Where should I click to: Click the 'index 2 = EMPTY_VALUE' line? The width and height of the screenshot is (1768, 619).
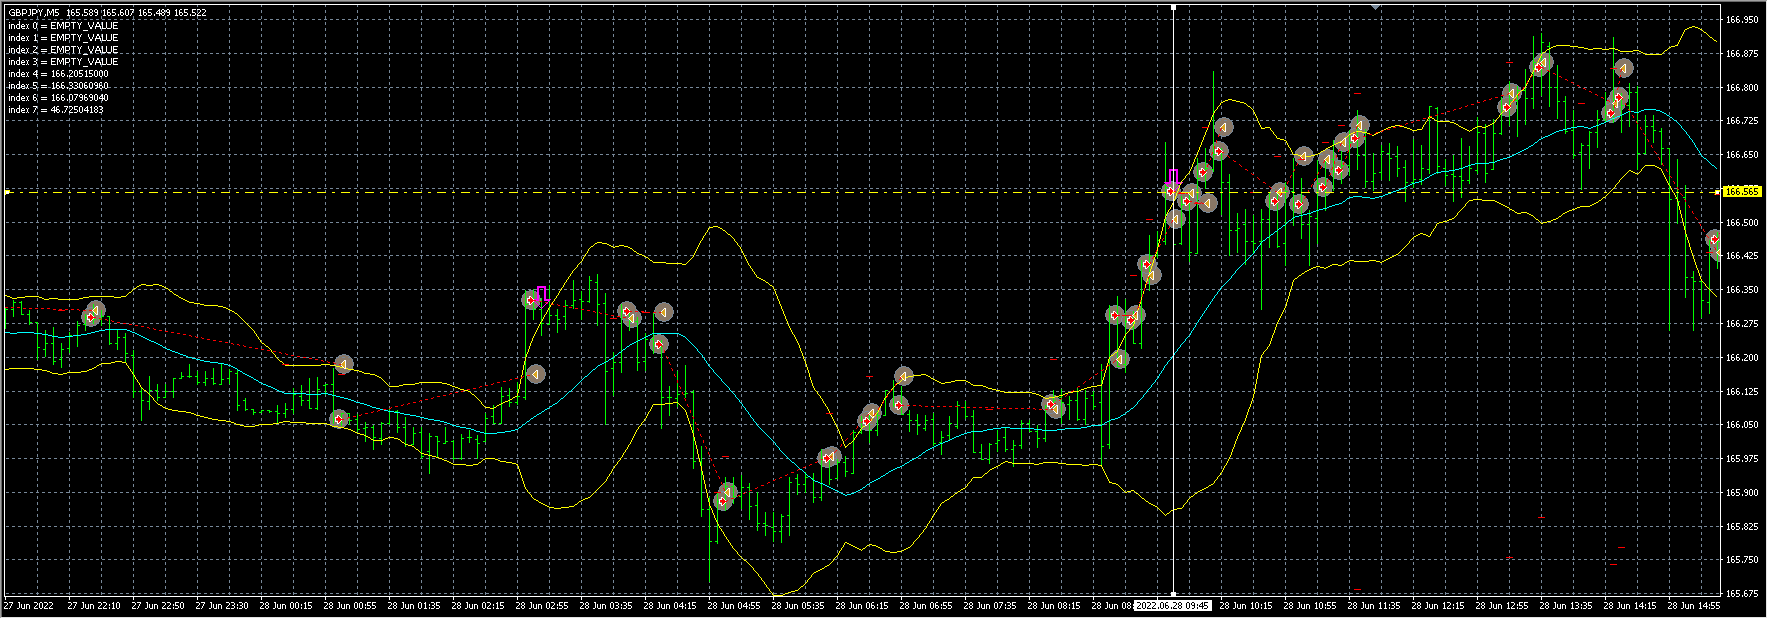[x=63, y=49]
